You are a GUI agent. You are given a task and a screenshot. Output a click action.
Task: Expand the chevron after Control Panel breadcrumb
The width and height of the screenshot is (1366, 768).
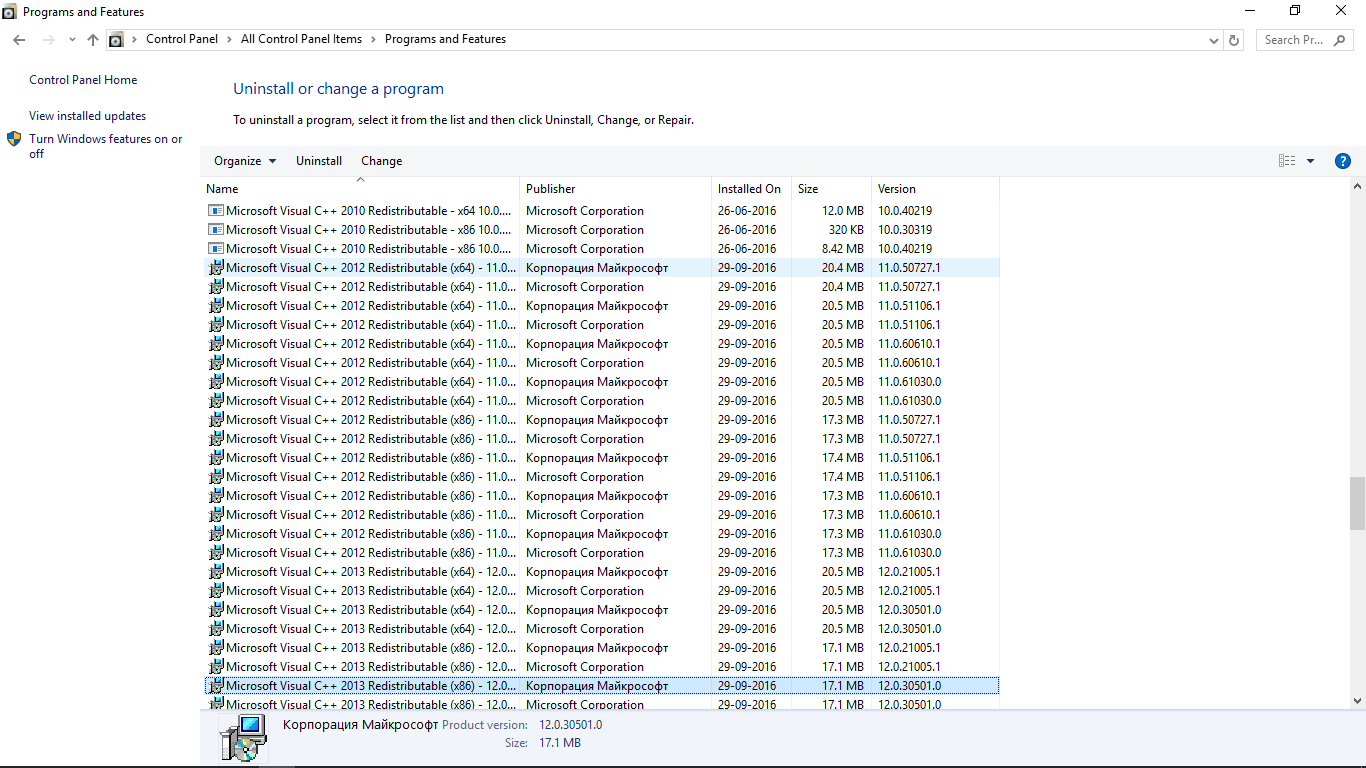(230, 40)
